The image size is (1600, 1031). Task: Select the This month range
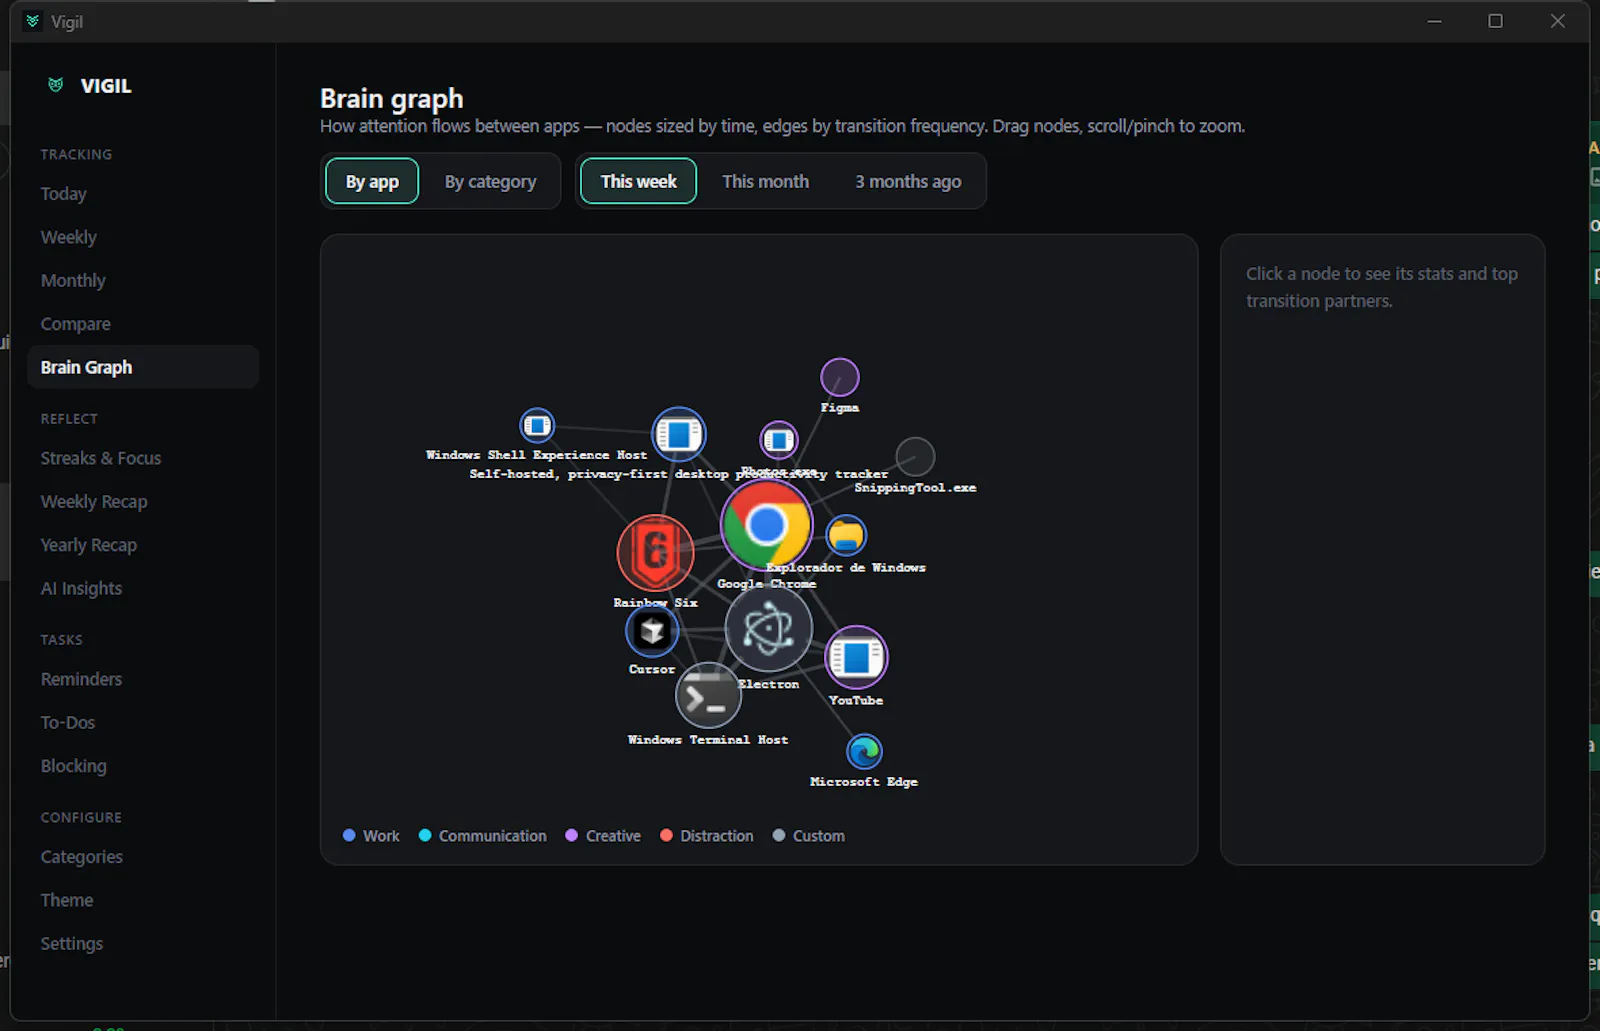click(x=765, y=181)
